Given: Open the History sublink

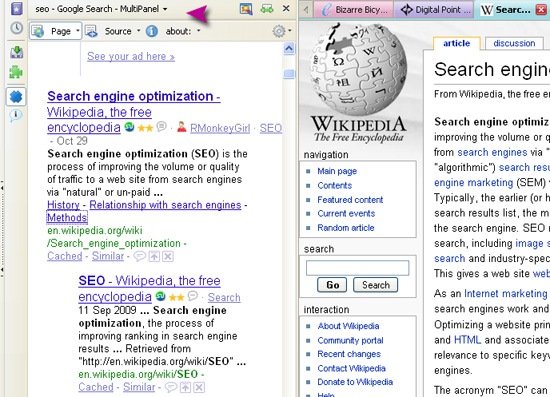Looking at the screenshot, I should (x=63, y=205).
